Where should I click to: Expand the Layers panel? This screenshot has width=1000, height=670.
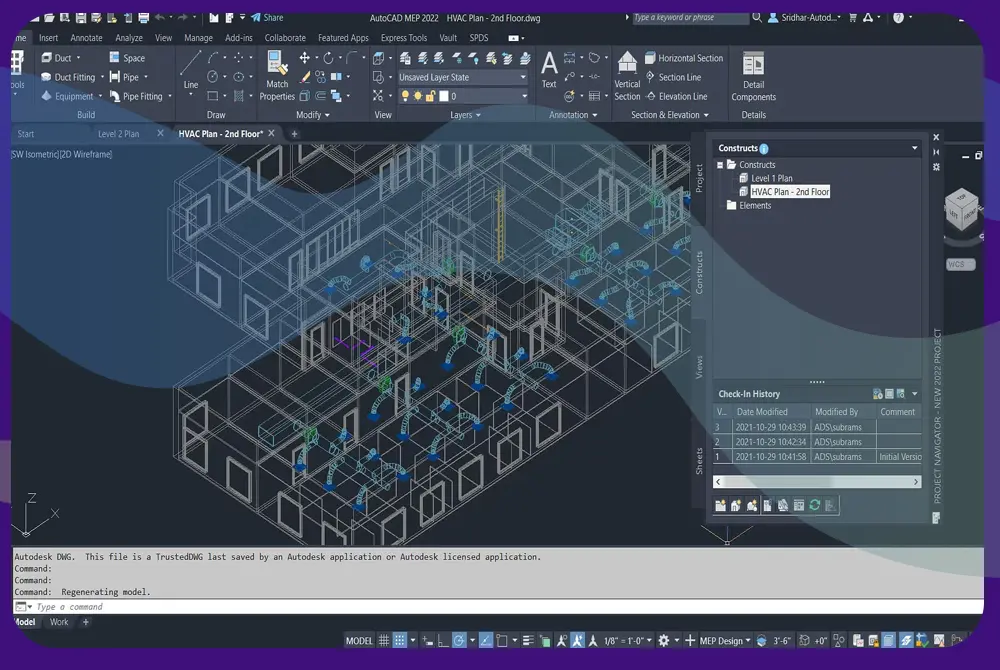pyautogui.click(x=465, y=115)
